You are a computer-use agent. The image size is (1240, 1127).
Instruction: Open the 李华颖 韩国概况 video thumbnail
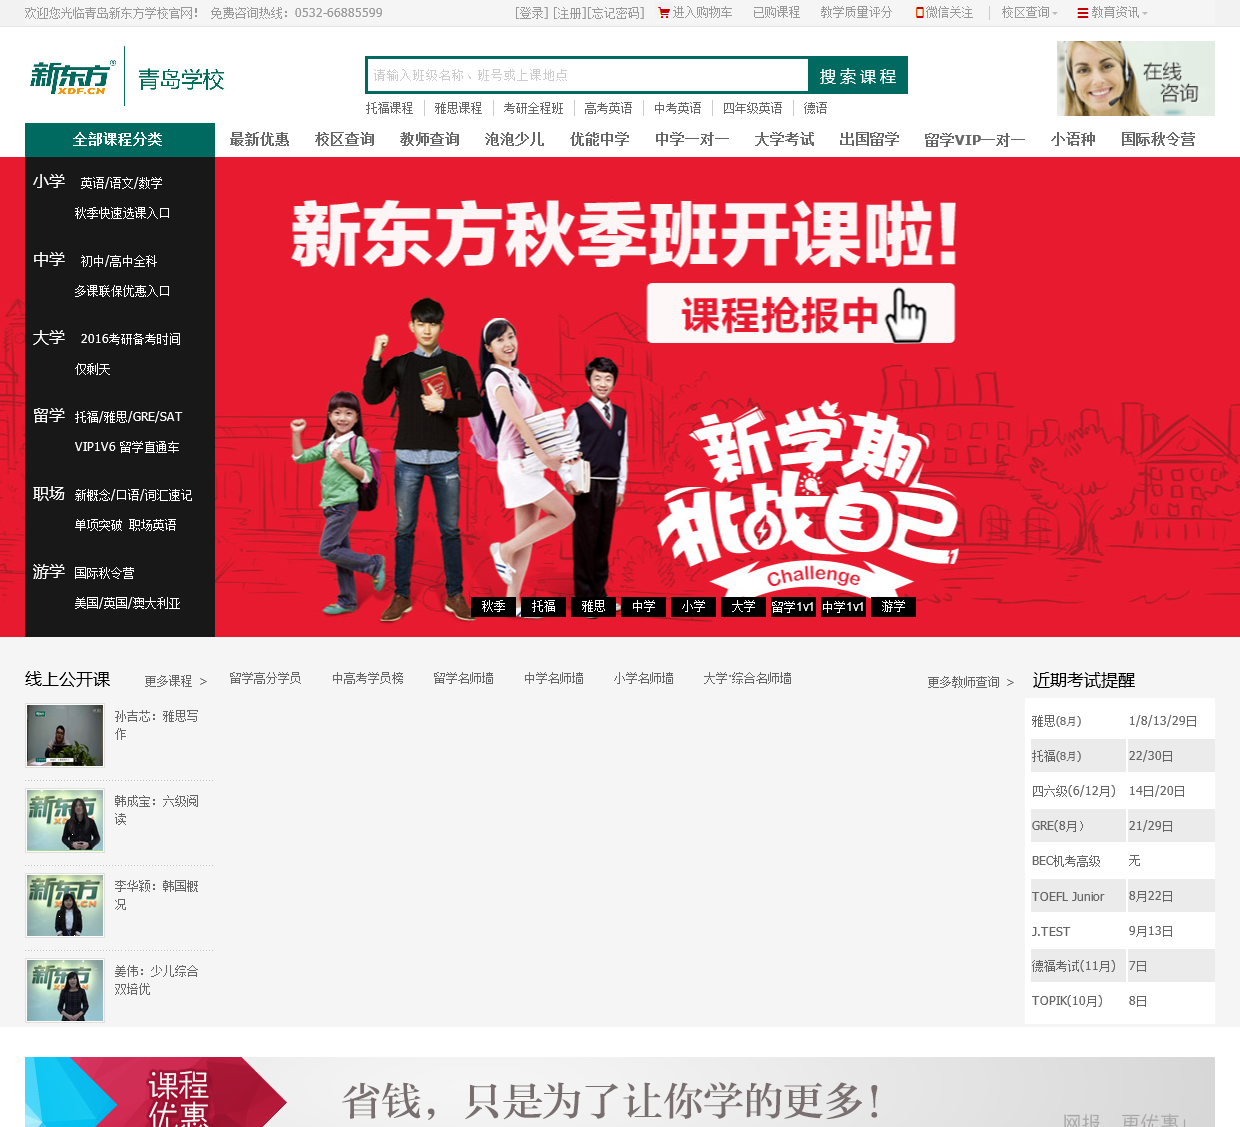coord(65,905)
